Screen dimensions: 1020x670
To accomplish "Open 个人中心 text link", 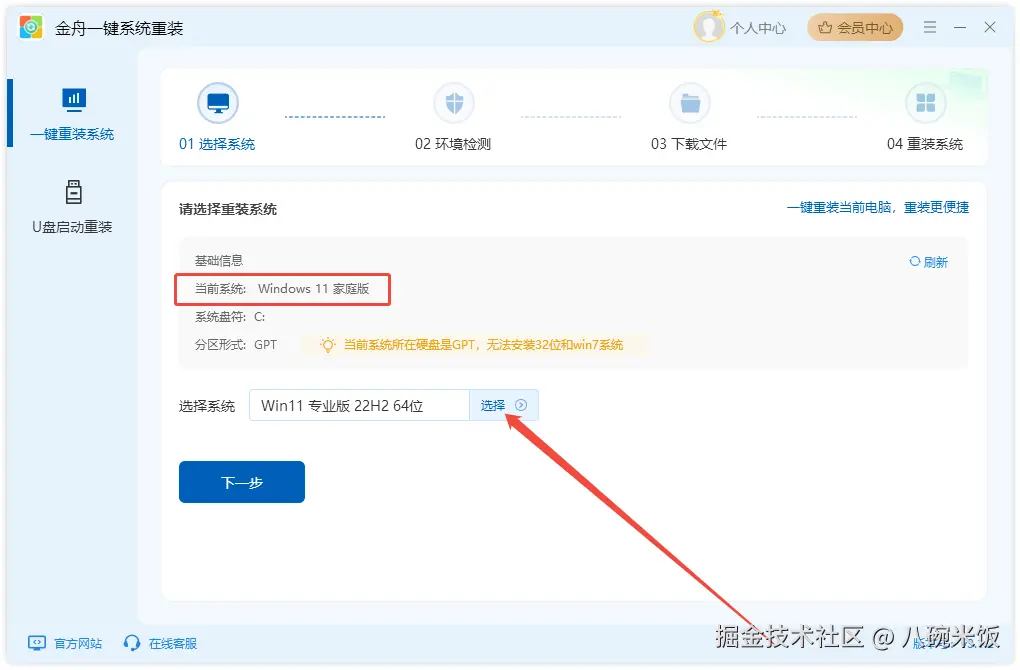I will [x=758, y=28].
